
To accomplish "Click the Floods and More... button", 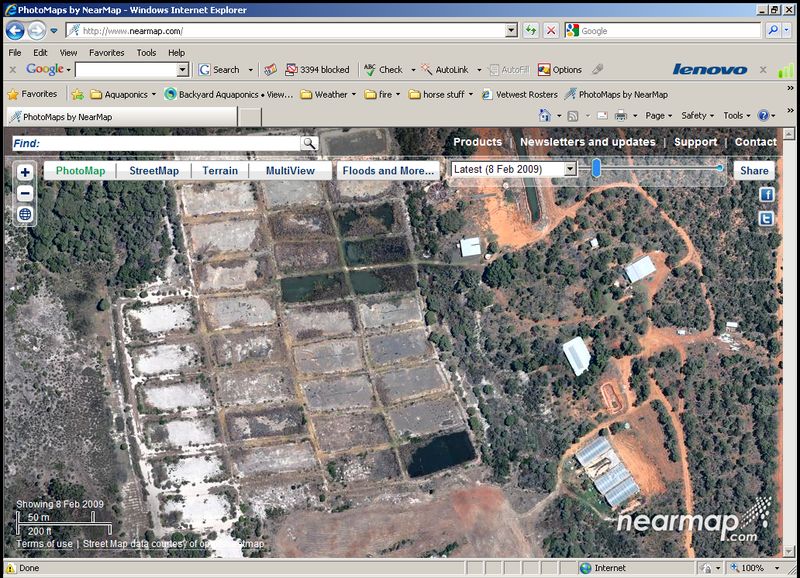I will pos(388,171).
